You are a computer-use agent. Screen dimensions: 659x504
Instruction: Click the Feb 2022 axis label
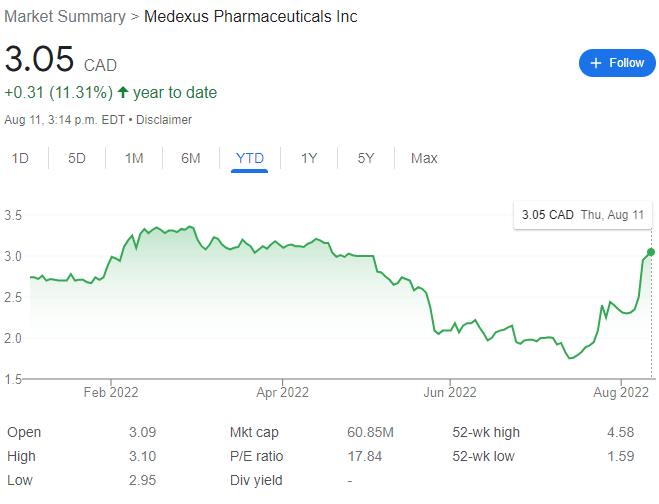(x=111, y=392)
